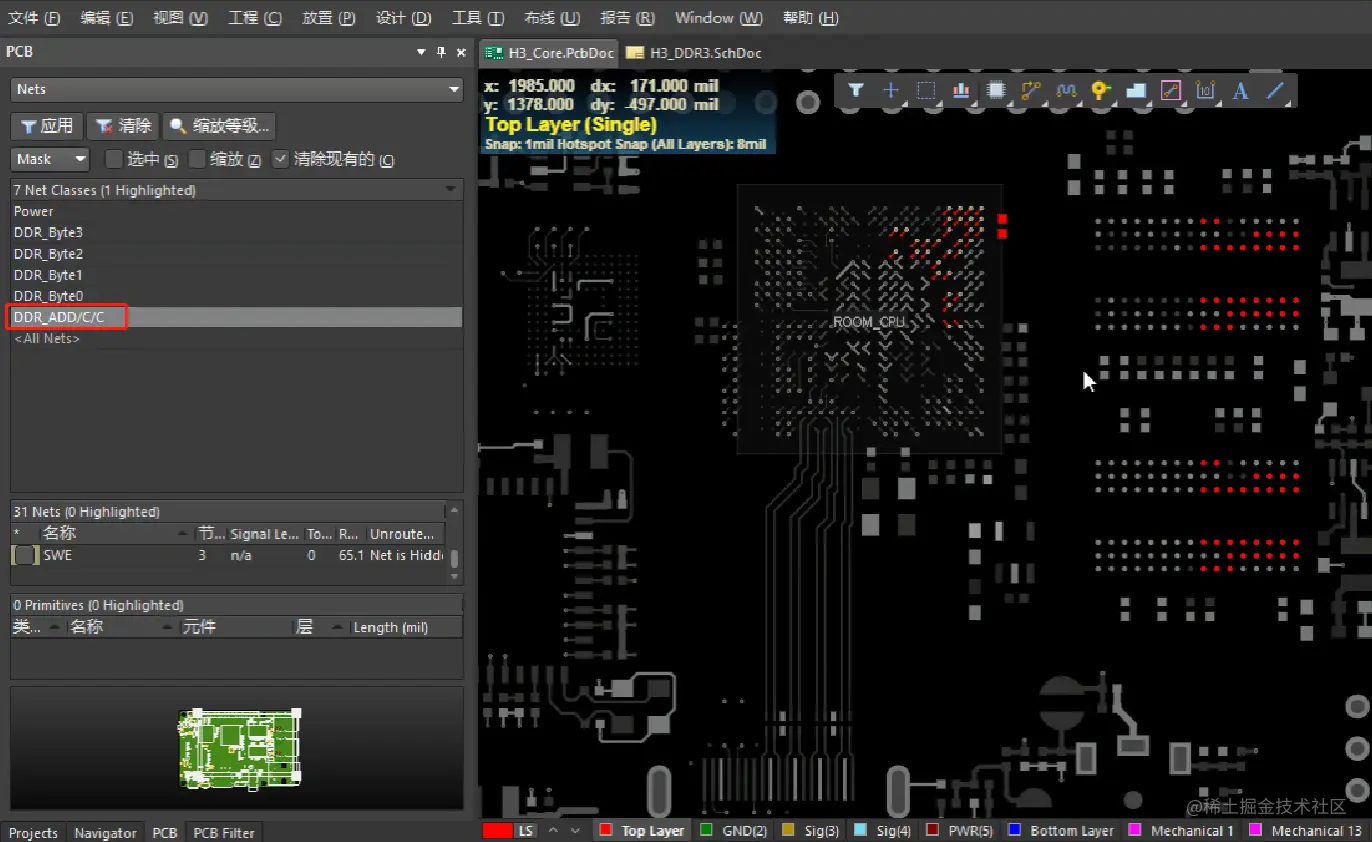Screen dimensions: 1372x842
Task: Enable the 选中 checkbox in PCB panel
Action: pyautogui.click(x=114, y=159)
